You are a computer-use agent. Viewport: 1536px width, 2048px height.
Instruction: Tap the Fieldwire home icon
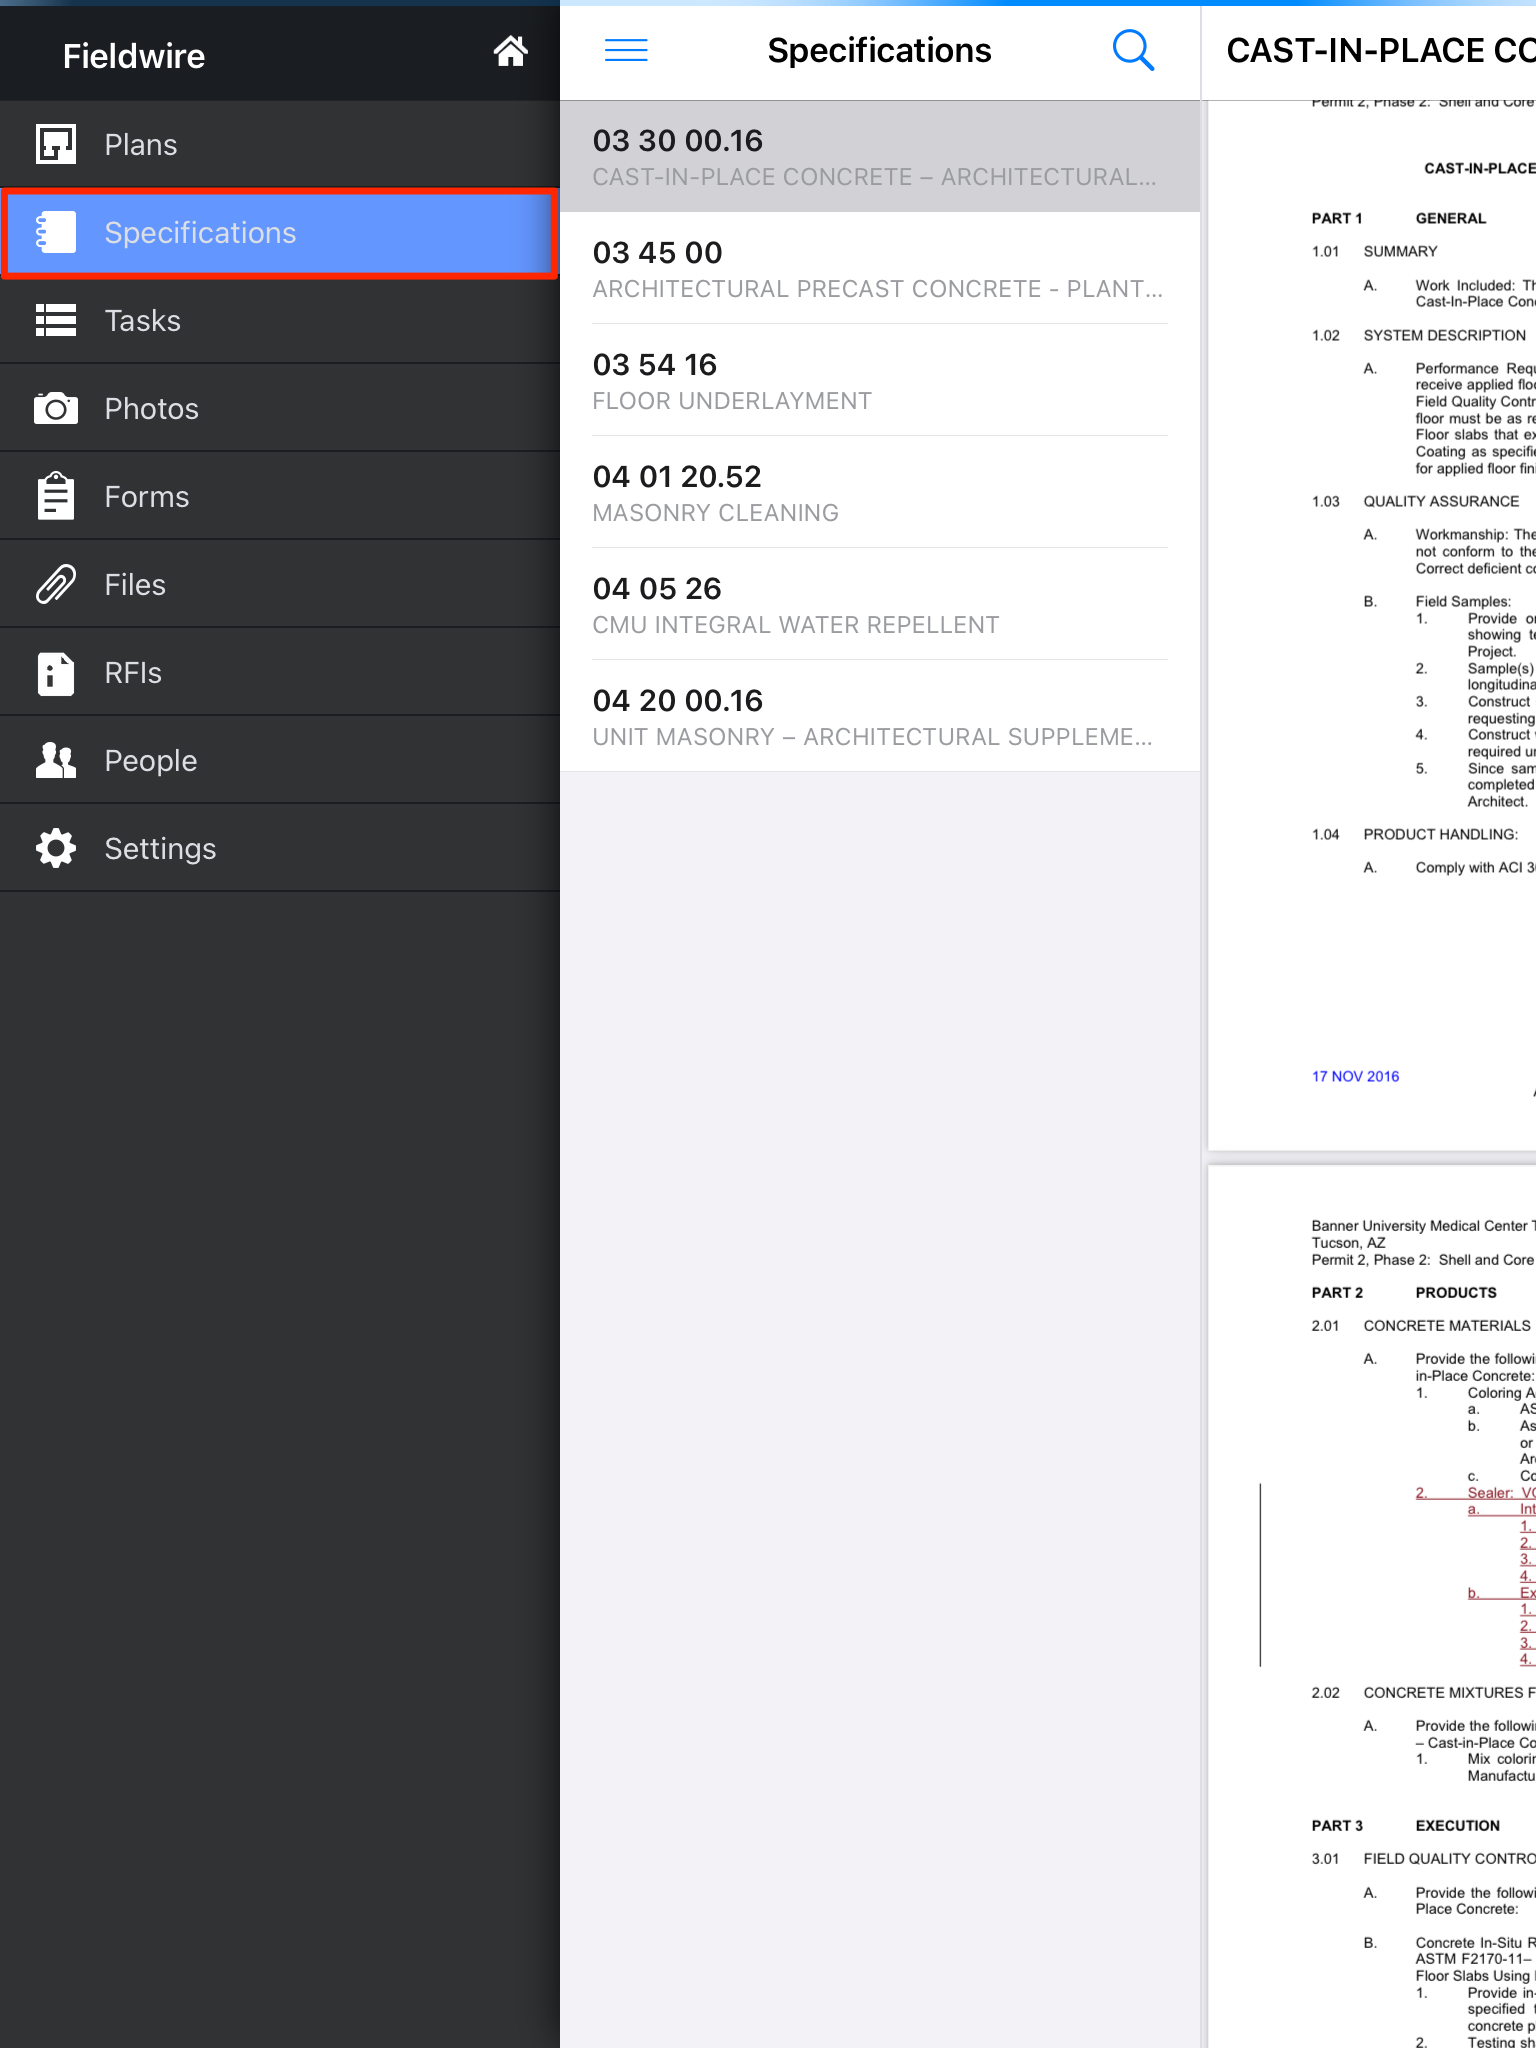click(510, 51)
